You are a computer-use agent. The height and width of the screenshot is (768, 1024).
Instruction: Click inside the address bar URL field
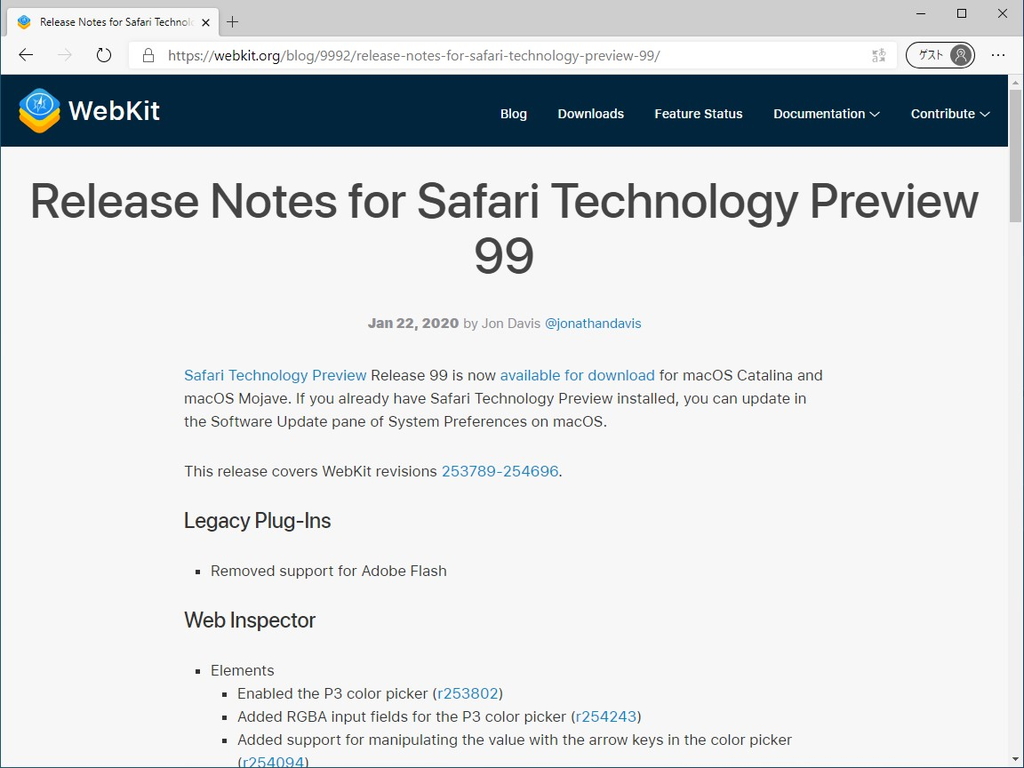click(400, 56)
